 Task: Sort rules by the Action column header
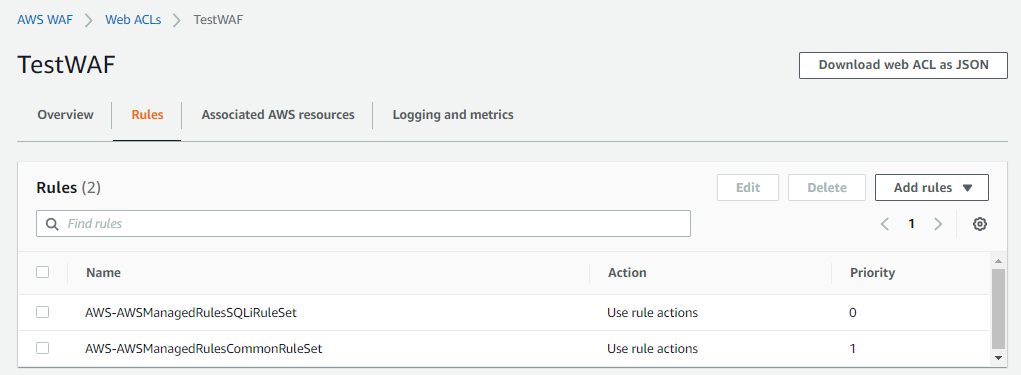click(x=626, y=273)
